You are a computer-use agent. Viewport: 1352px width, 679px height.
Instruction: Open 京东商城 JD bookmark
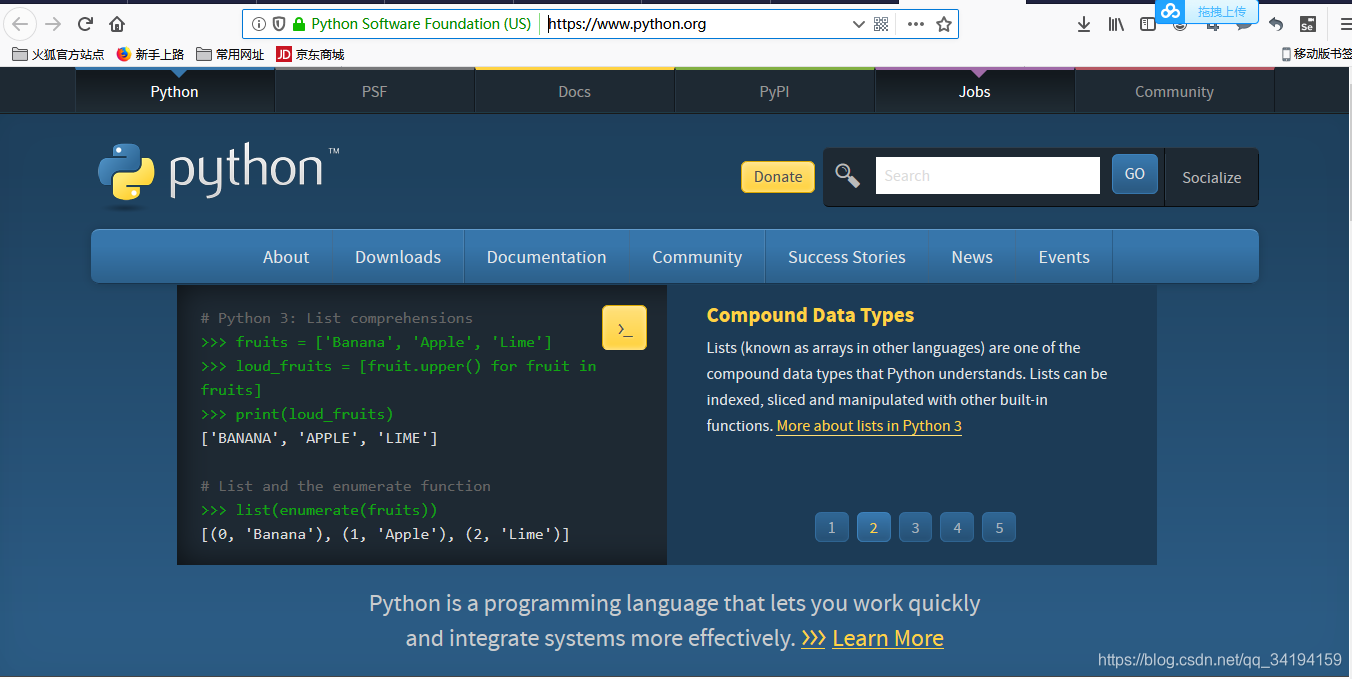coord(310,54)
